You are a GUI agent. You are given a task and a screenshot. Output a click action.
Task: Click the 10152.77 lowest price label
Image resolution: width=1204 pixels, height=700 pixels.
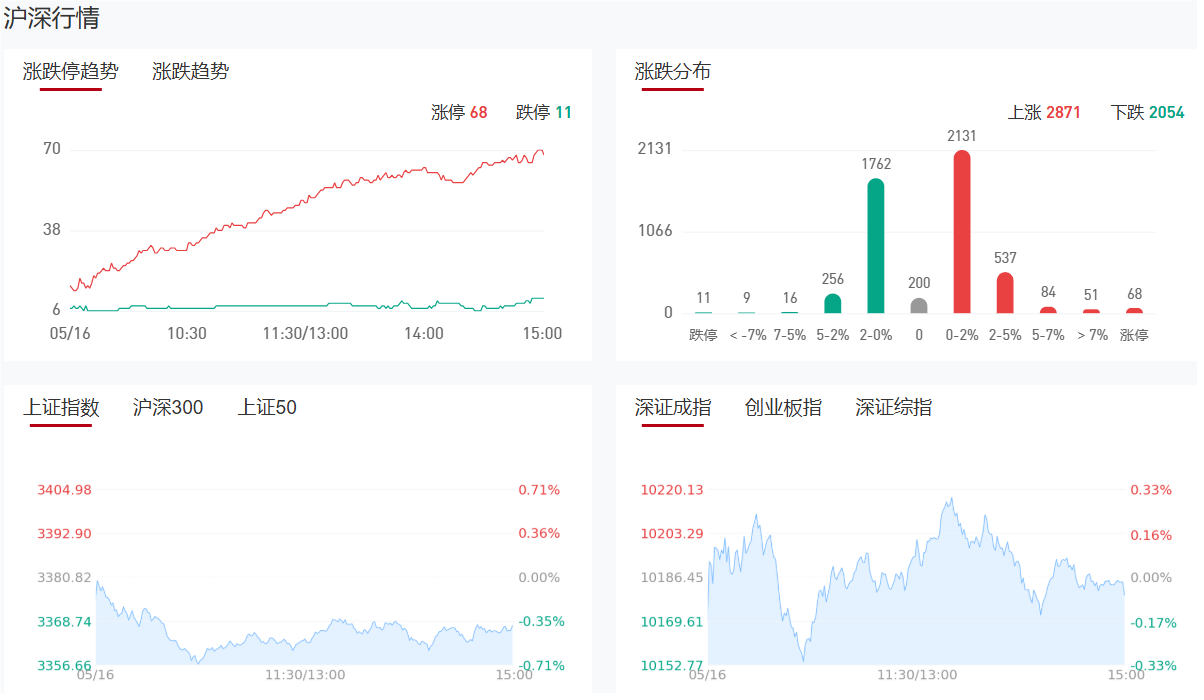point(672,666)
